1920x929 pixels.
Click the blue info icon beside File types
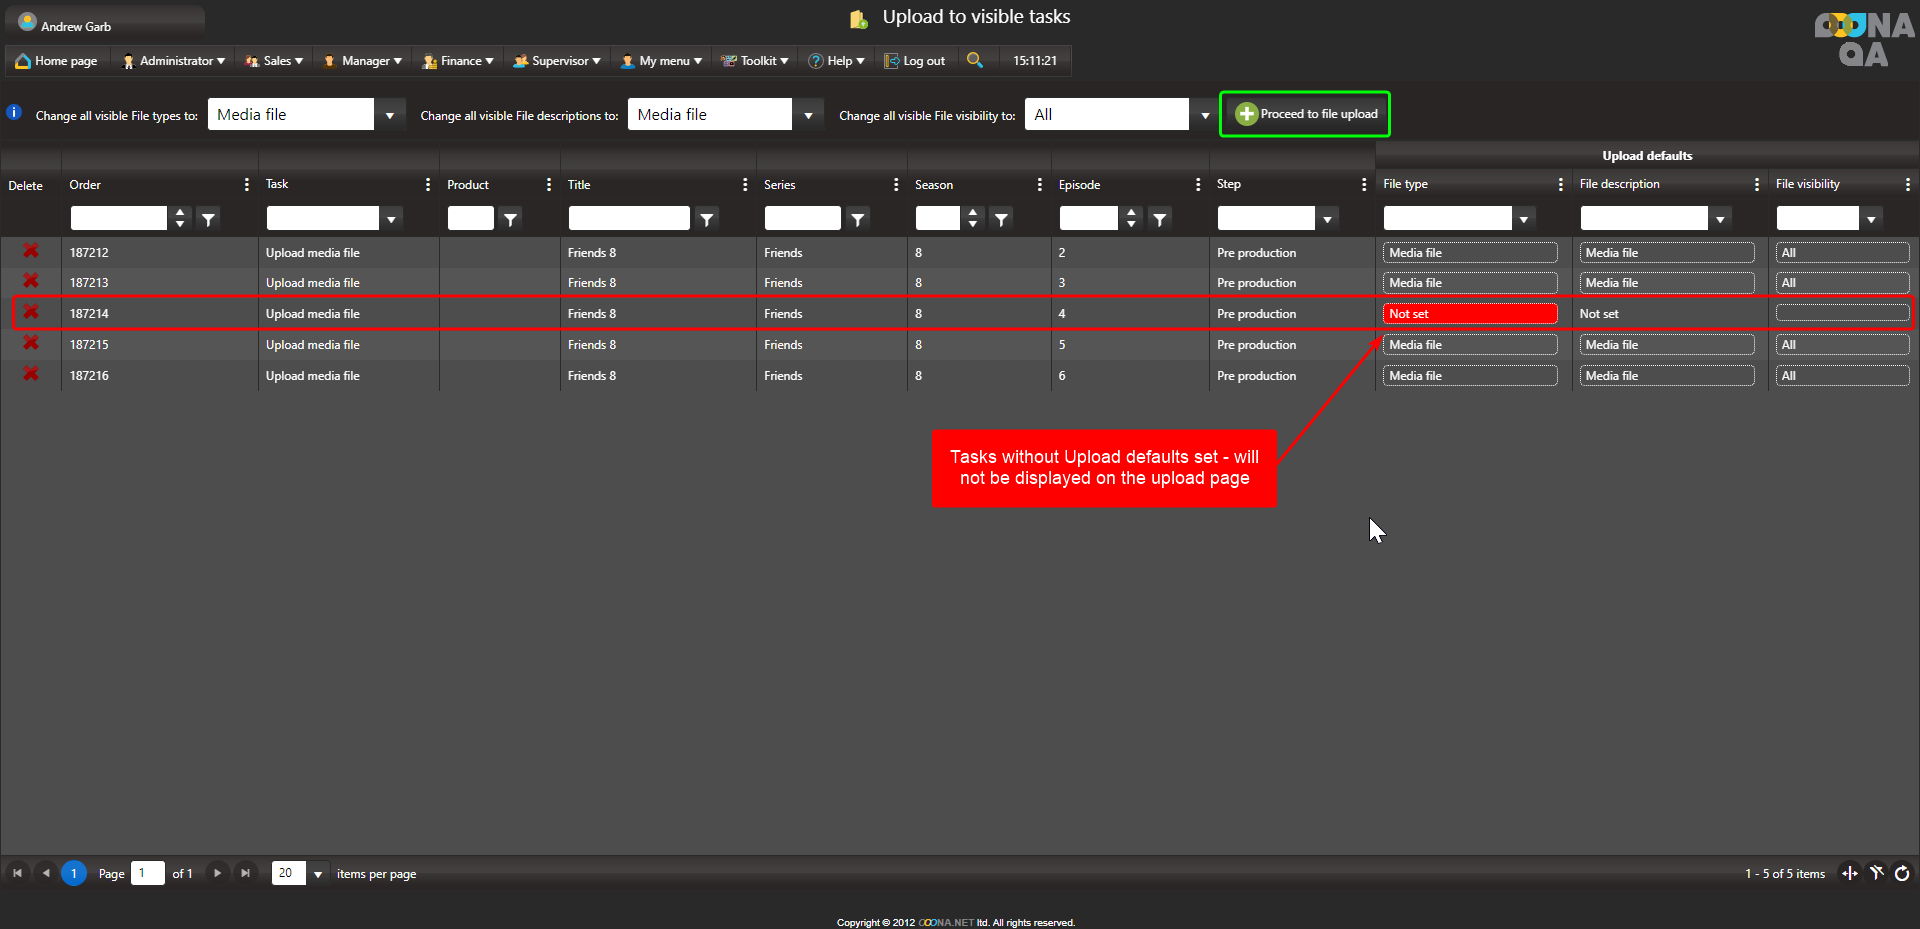pos(14,113)
